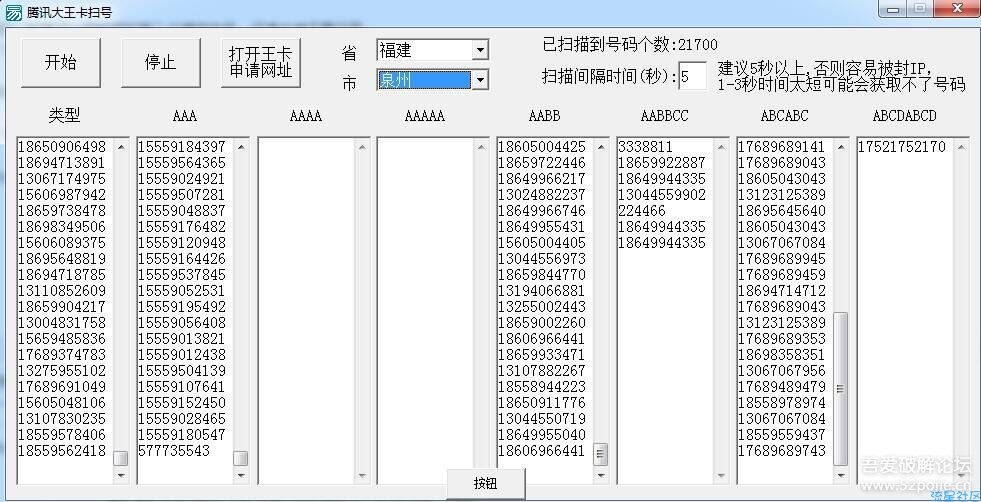Select number 18558944223 in the AABB list
Viewport: 981px width, 502px height.
(542, 387)
